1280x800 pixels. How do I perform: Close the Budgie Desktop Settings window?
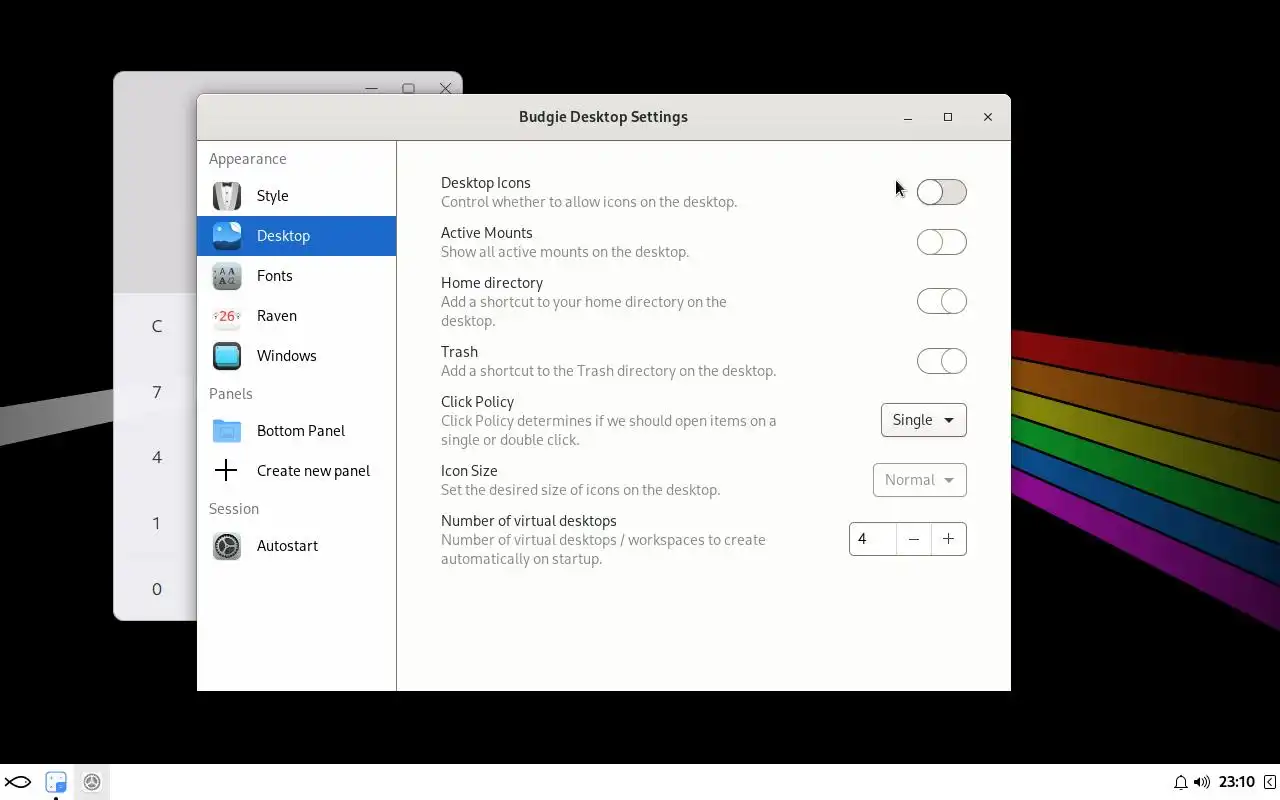(988, 117)
